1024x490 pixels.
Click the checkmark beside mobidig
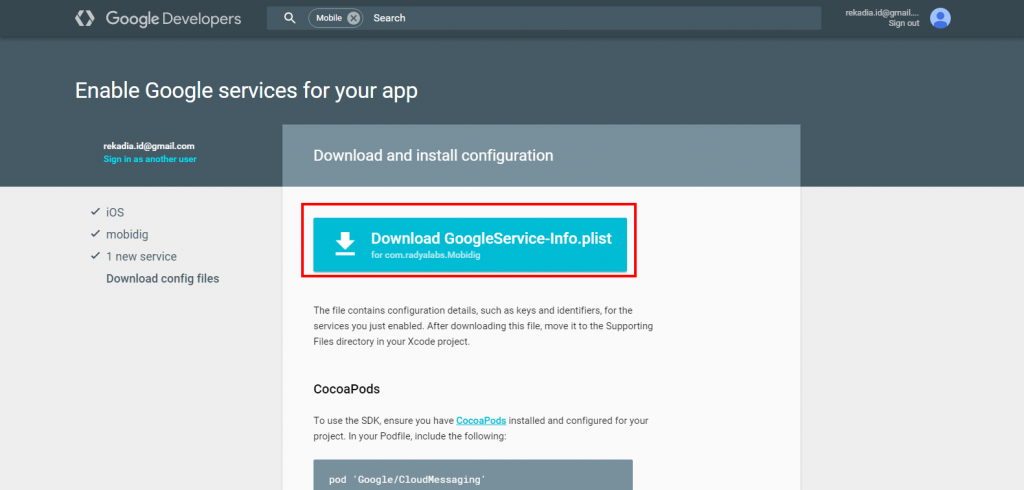(x=95, y=234)
